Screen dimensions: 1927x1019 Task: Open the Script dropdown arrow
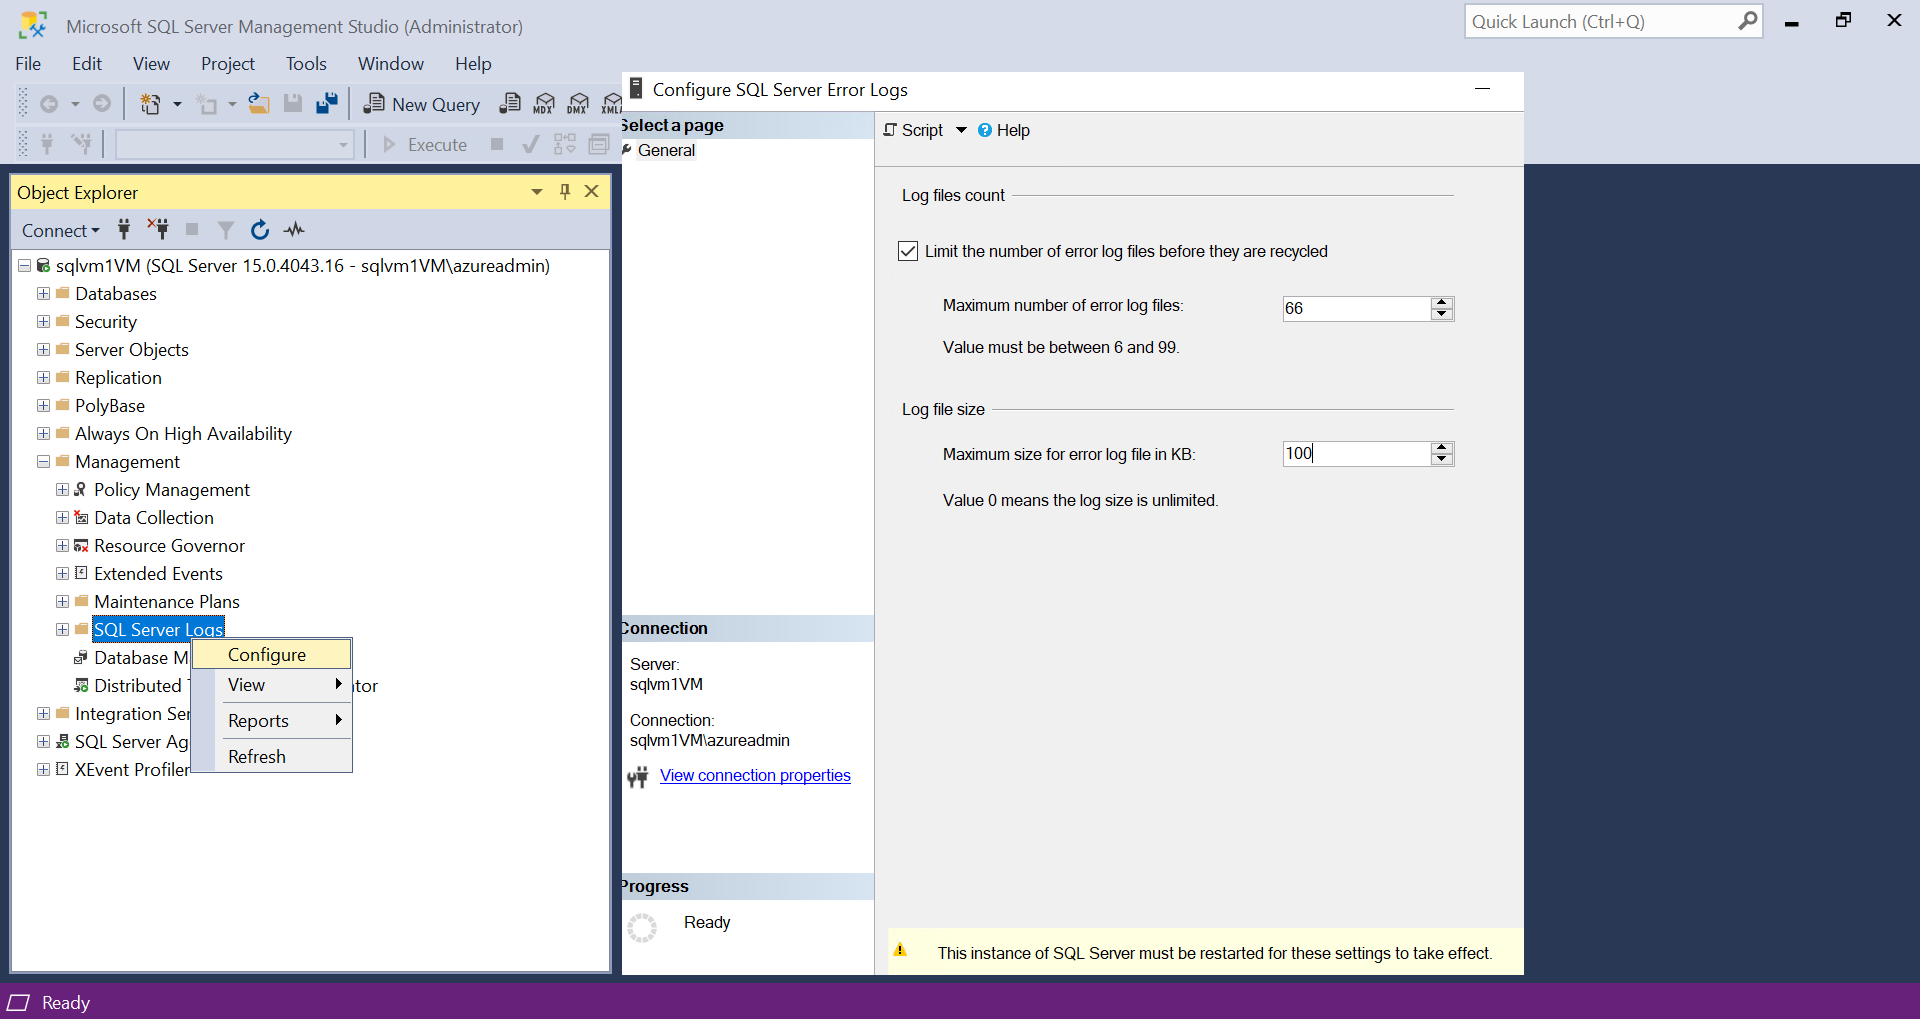[961, 130]
